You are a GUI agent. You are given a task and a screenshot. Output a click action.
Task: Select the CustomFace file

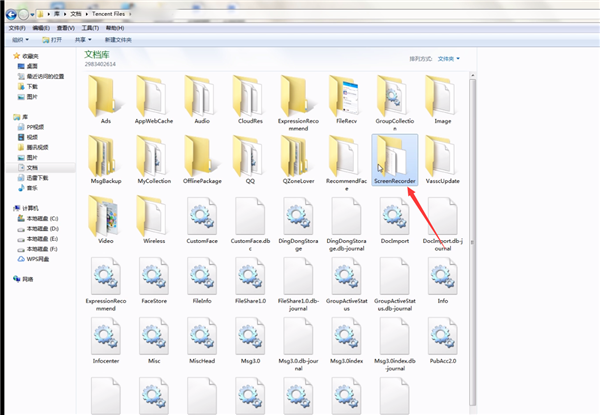202,221
